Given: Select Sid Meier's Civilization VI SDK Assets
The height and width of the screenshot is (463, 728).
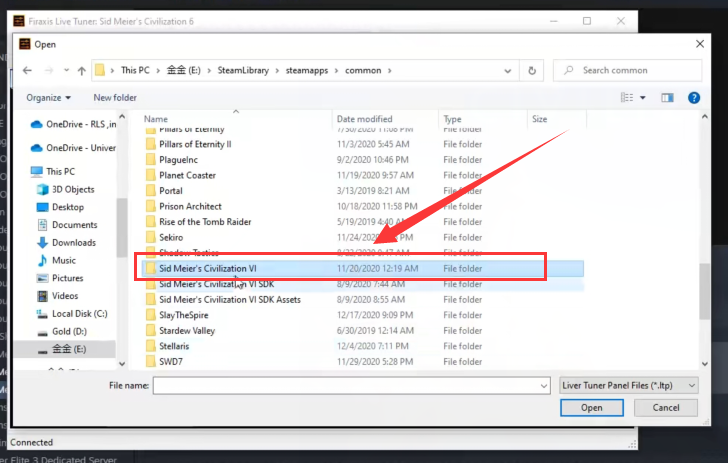Looking at the screenshot, I should pyautogui.click(x=229, y=300).
